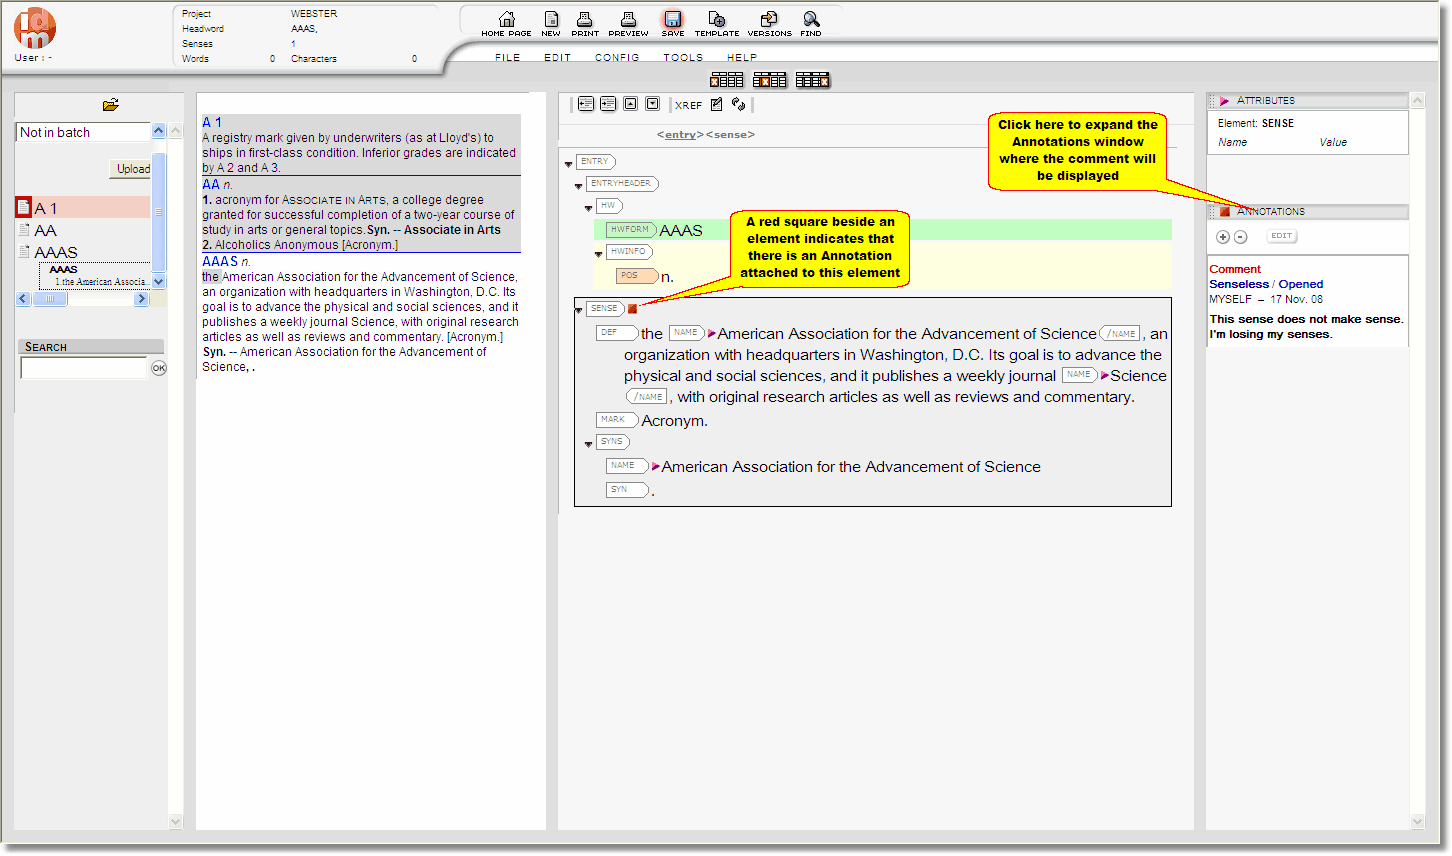Screen dimensions: 1452x856
Task: Click the XREF toolbar item
Action: tap(688, 105)
